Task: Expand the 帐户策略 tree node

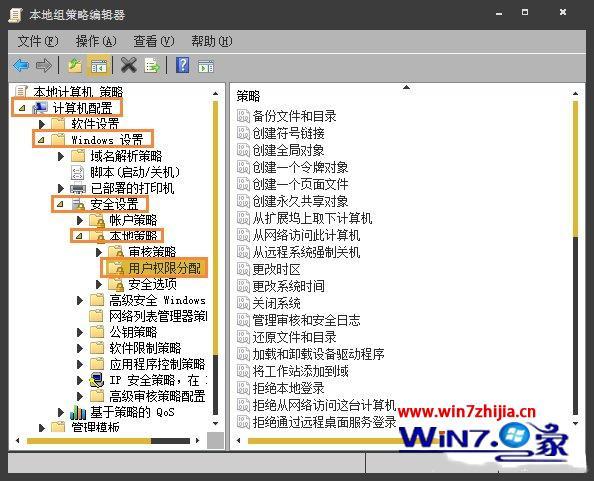Action: click(80, 220)
